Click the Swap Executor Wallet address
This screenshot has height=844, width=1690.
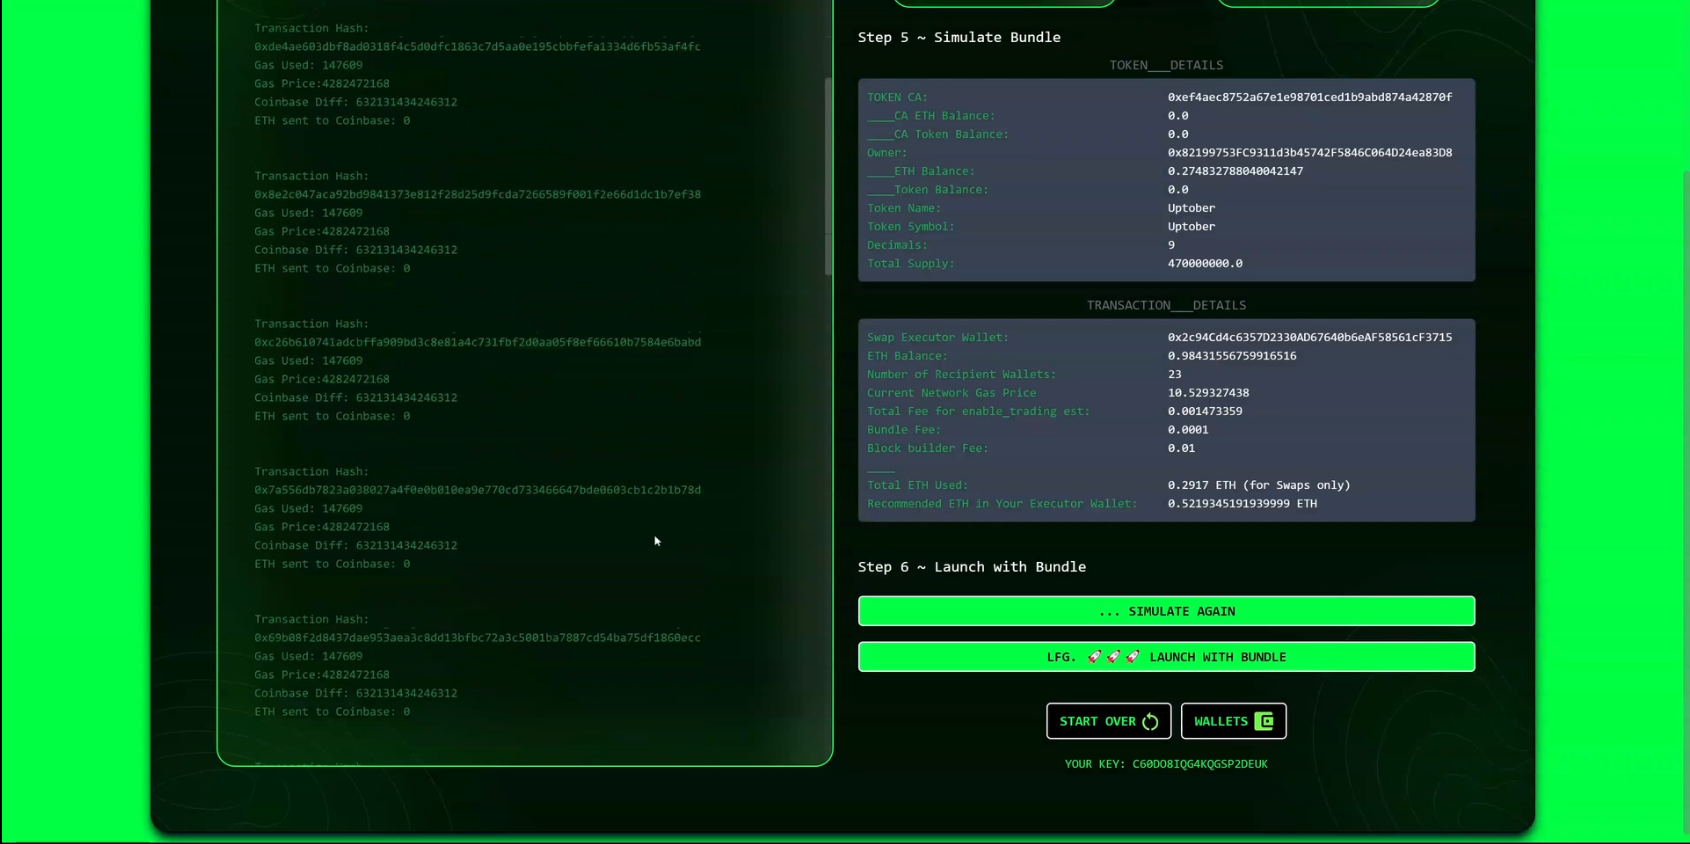(1309, 338)
